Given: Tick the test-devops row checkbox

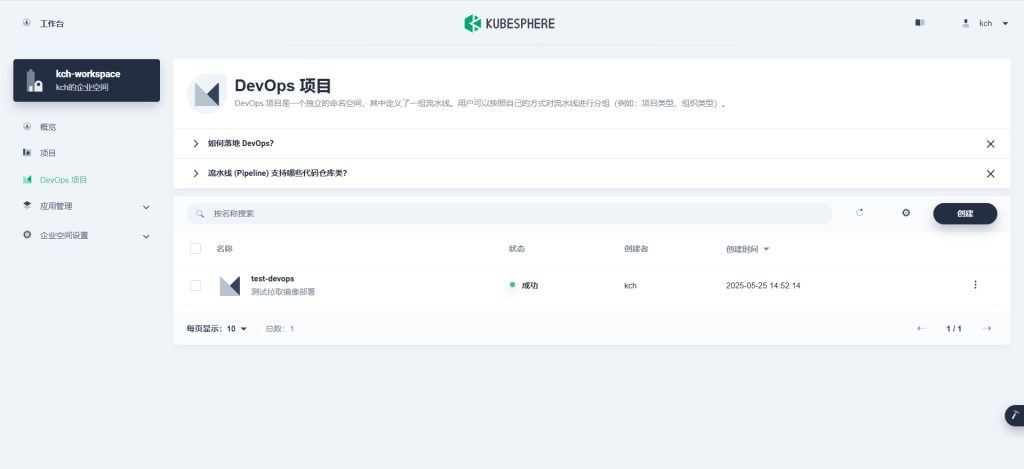Looking at the screenshot, I should coord(195,285).
